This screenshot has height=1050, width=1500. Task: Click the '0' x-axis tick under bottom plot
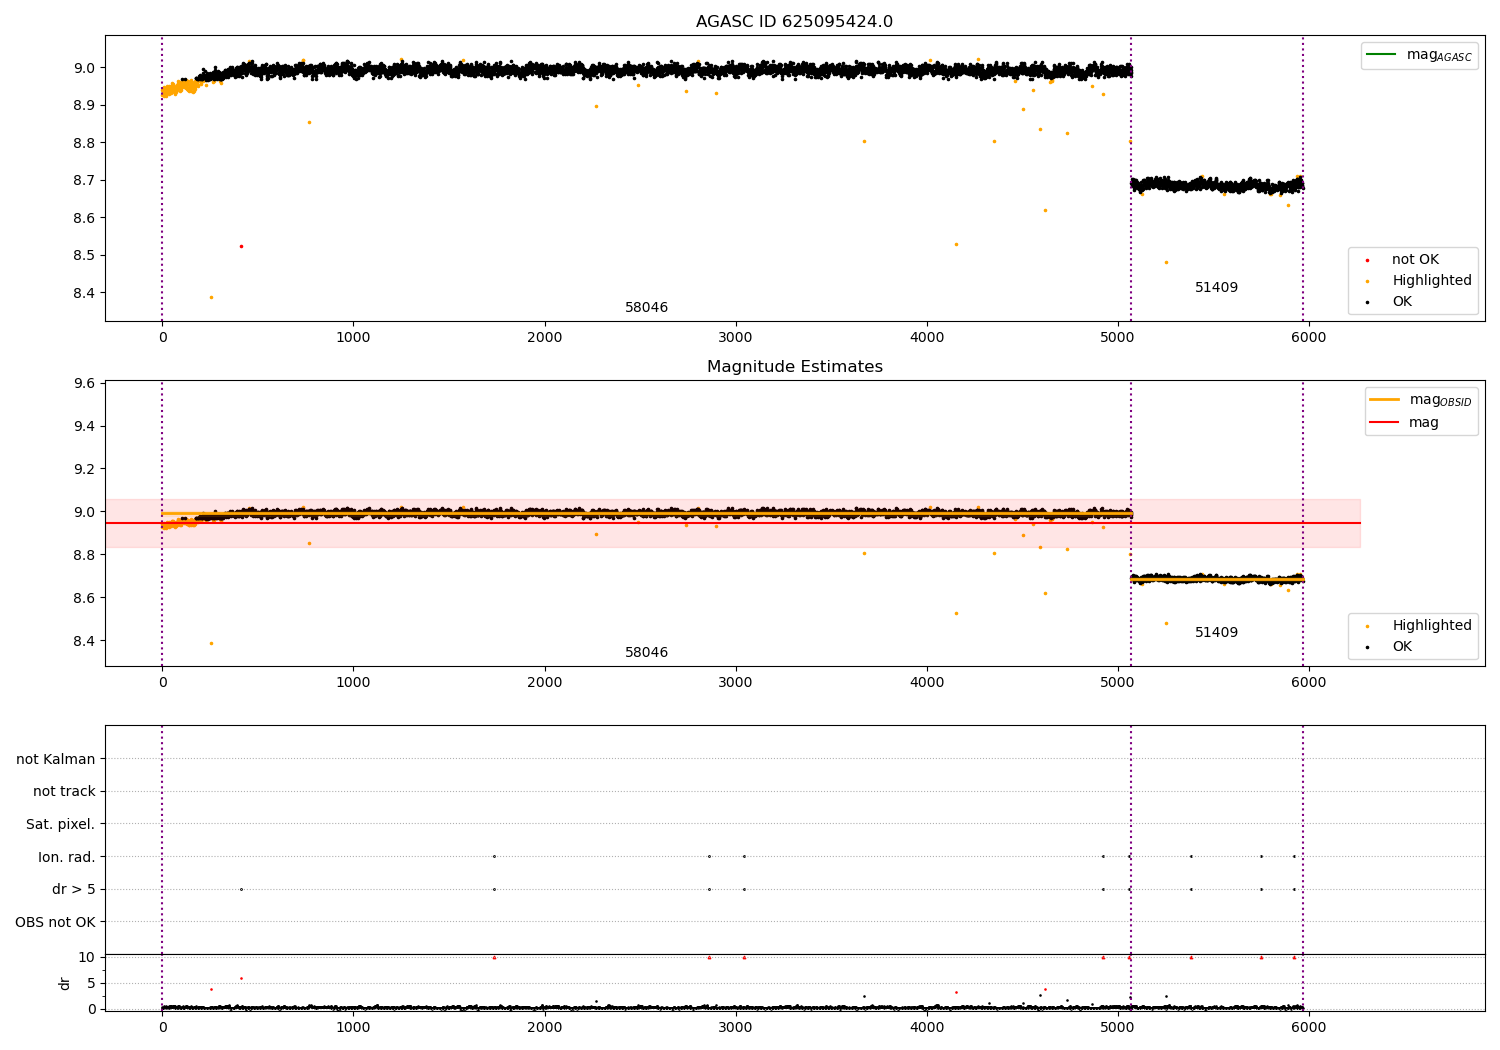(x=162, y=1026)
